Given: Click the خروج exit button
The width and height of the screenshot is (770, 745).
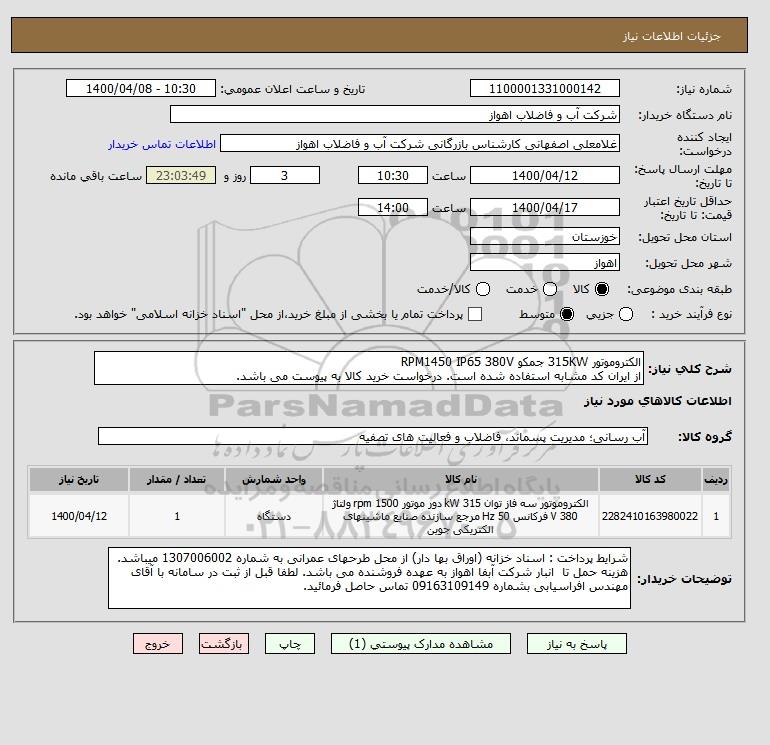Looking at the screenshot, I should click(x=158, y=643).
